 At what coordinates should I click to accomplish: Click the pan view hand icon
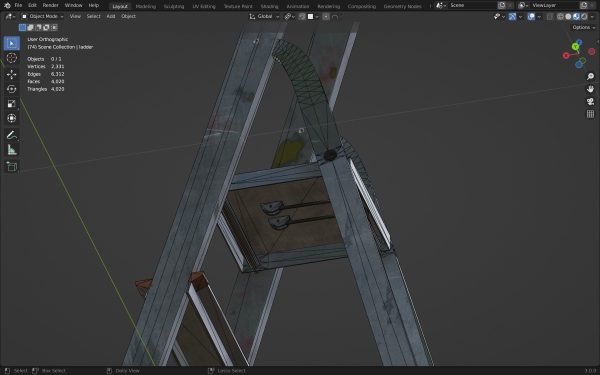(x=590, y=89)
